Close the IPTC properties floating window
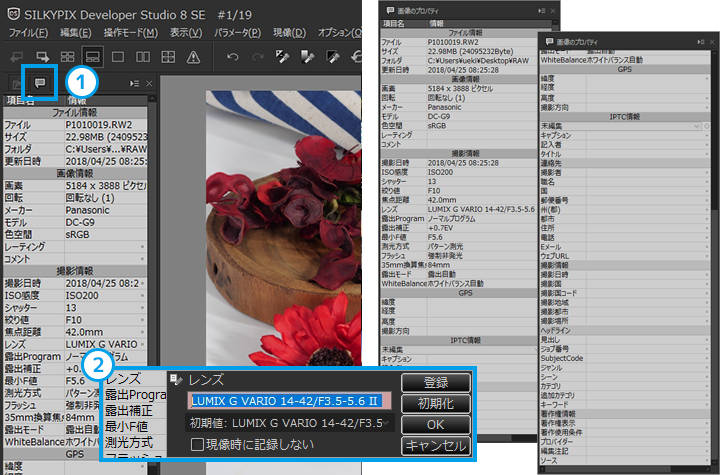This screenshot has height=475, width=720. (713, 42)
